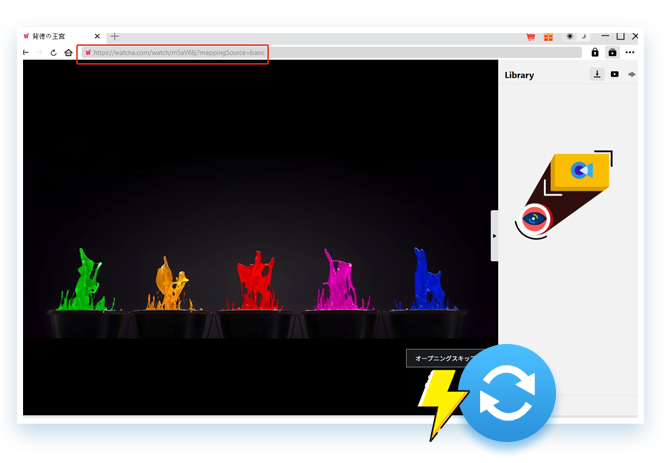Image resolution: width=664 pixels, height=463 pixels.
Task: Switch to dark theme moon icon
Action: [584, 36]
